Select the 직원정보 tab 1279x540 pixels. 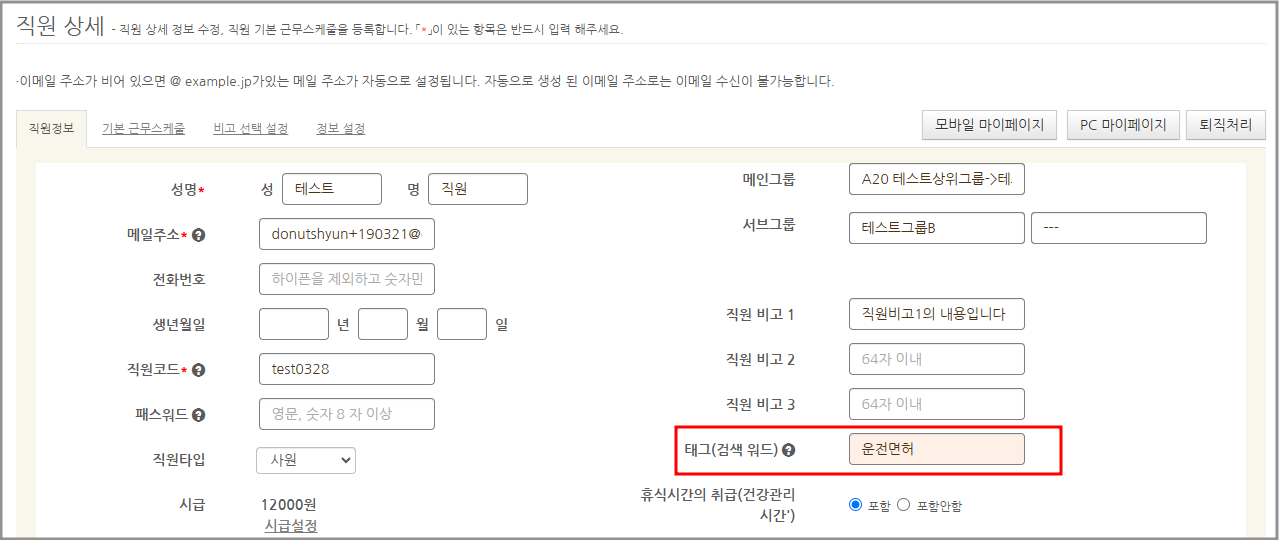point(51,129)
